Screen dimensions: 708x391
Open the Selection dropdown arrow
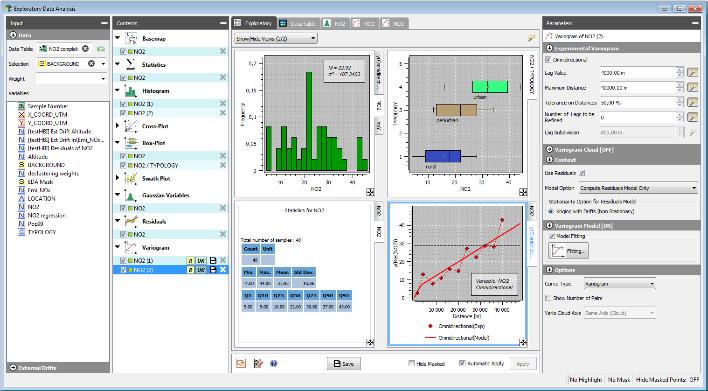[x=103, y=64]
